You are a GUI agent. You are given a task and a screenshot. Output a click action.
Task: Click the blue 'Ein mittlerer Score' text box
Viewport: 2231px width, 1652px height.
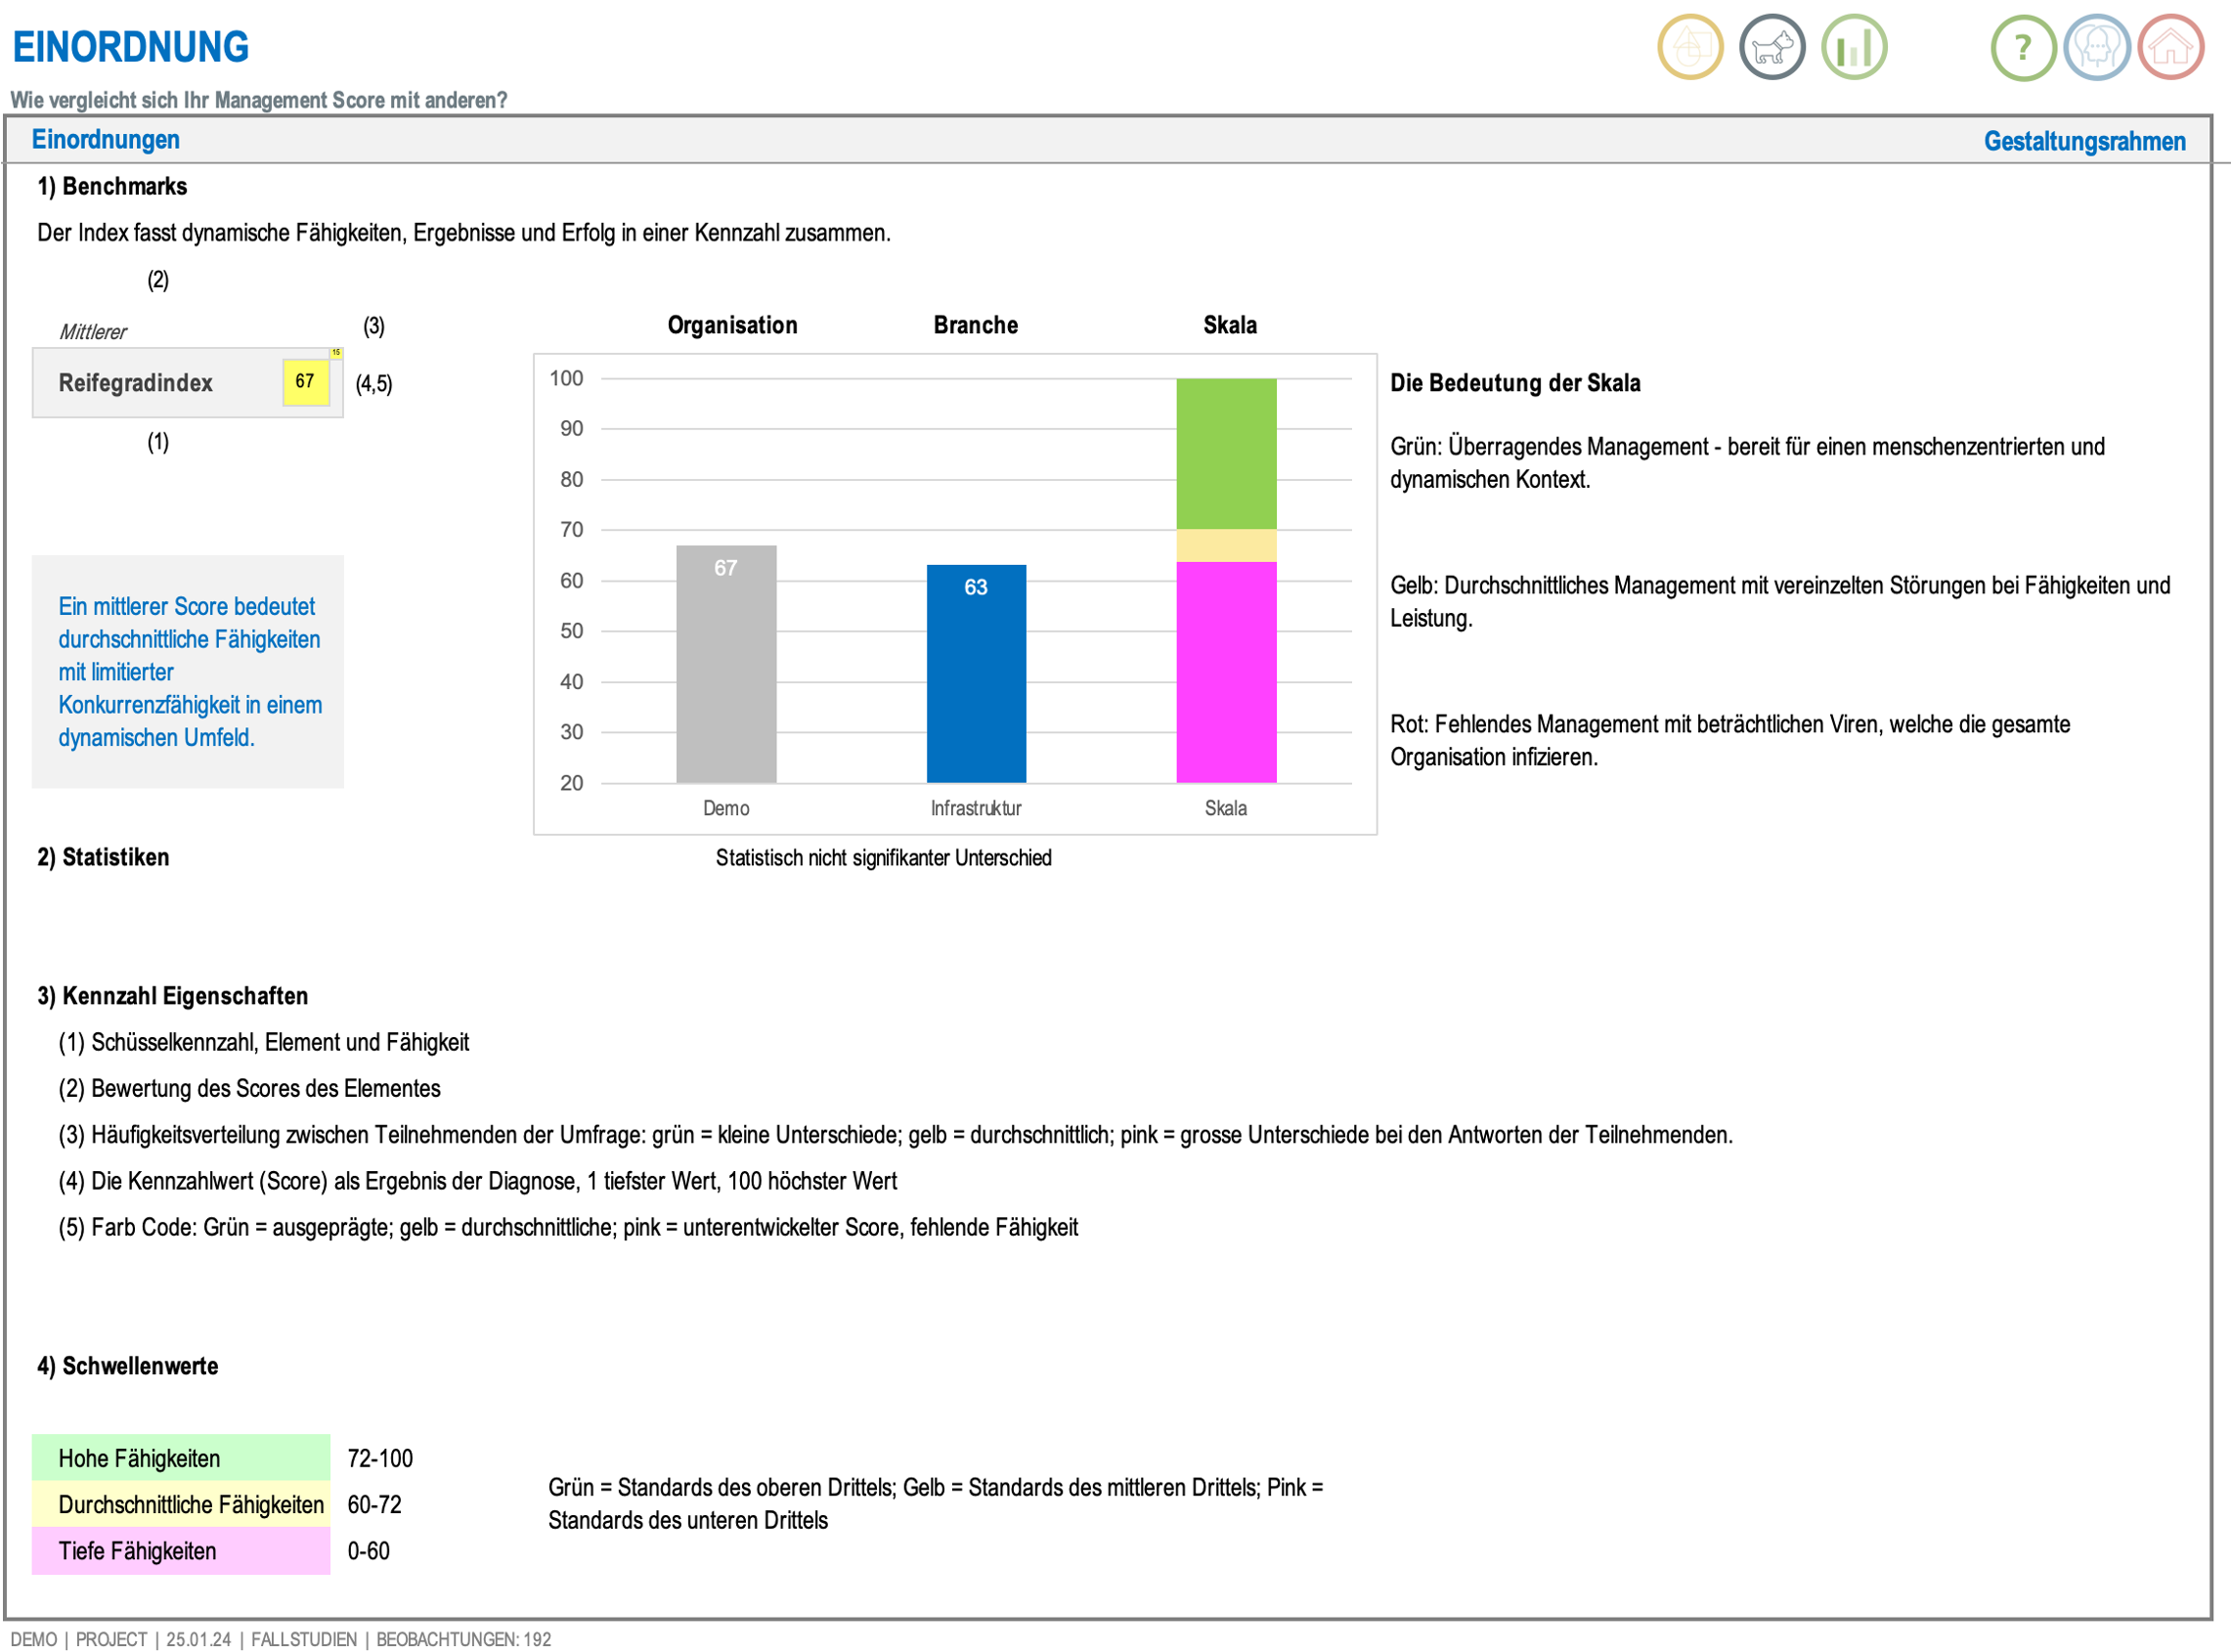[x=188, y=672]
